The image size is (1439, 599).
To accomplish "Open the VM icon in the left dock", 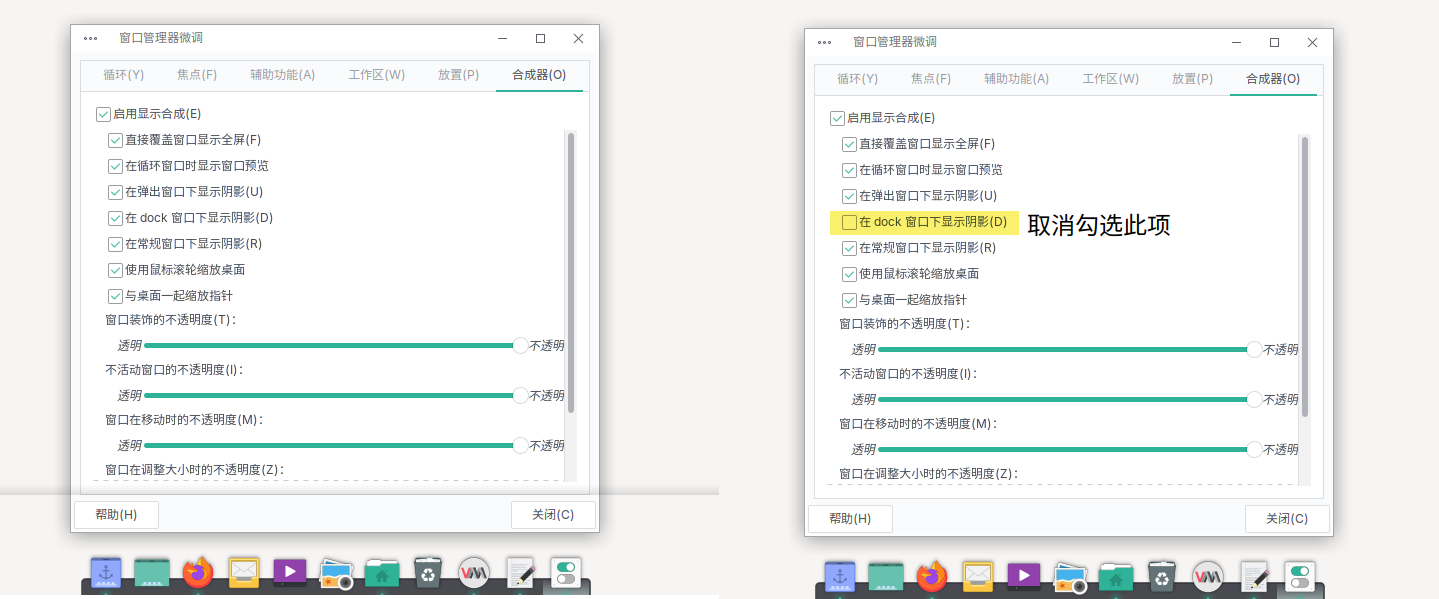I will (474, 572).
